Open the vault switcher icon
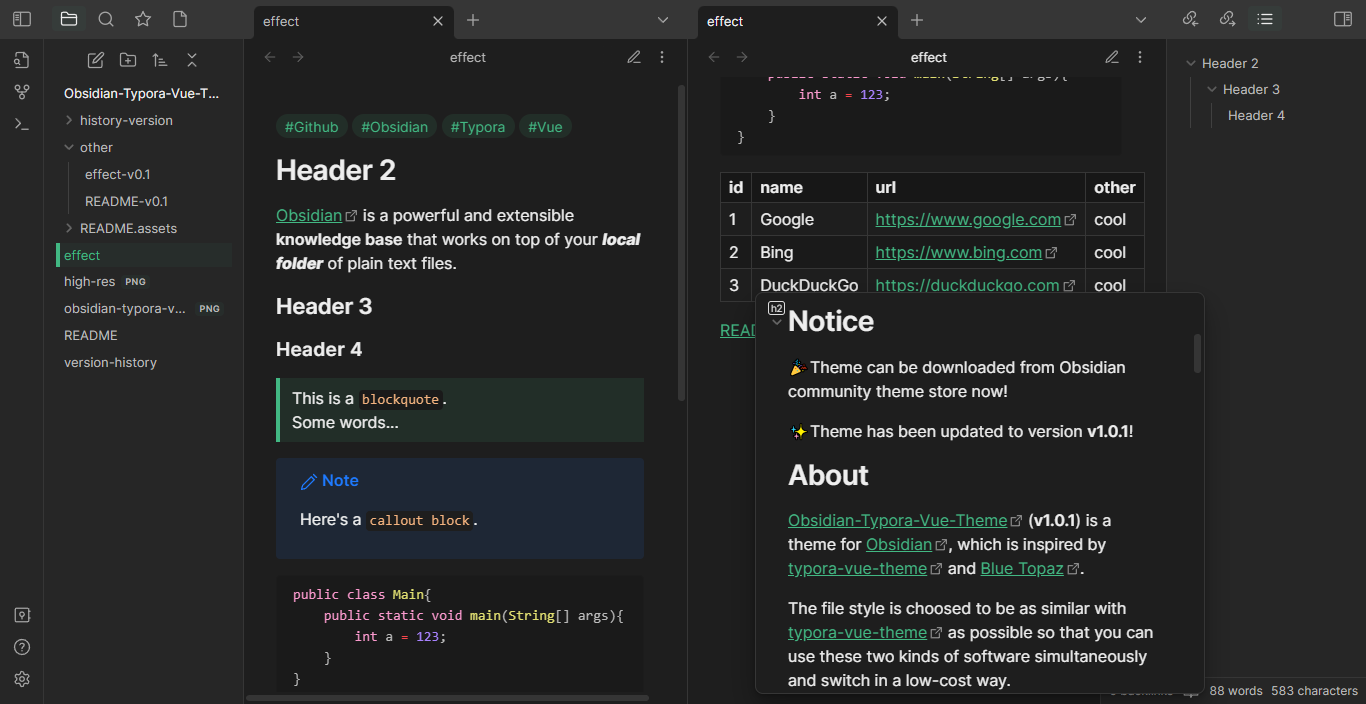The width and height of the screenshot is (1366, 704). (x=22, y=615)
